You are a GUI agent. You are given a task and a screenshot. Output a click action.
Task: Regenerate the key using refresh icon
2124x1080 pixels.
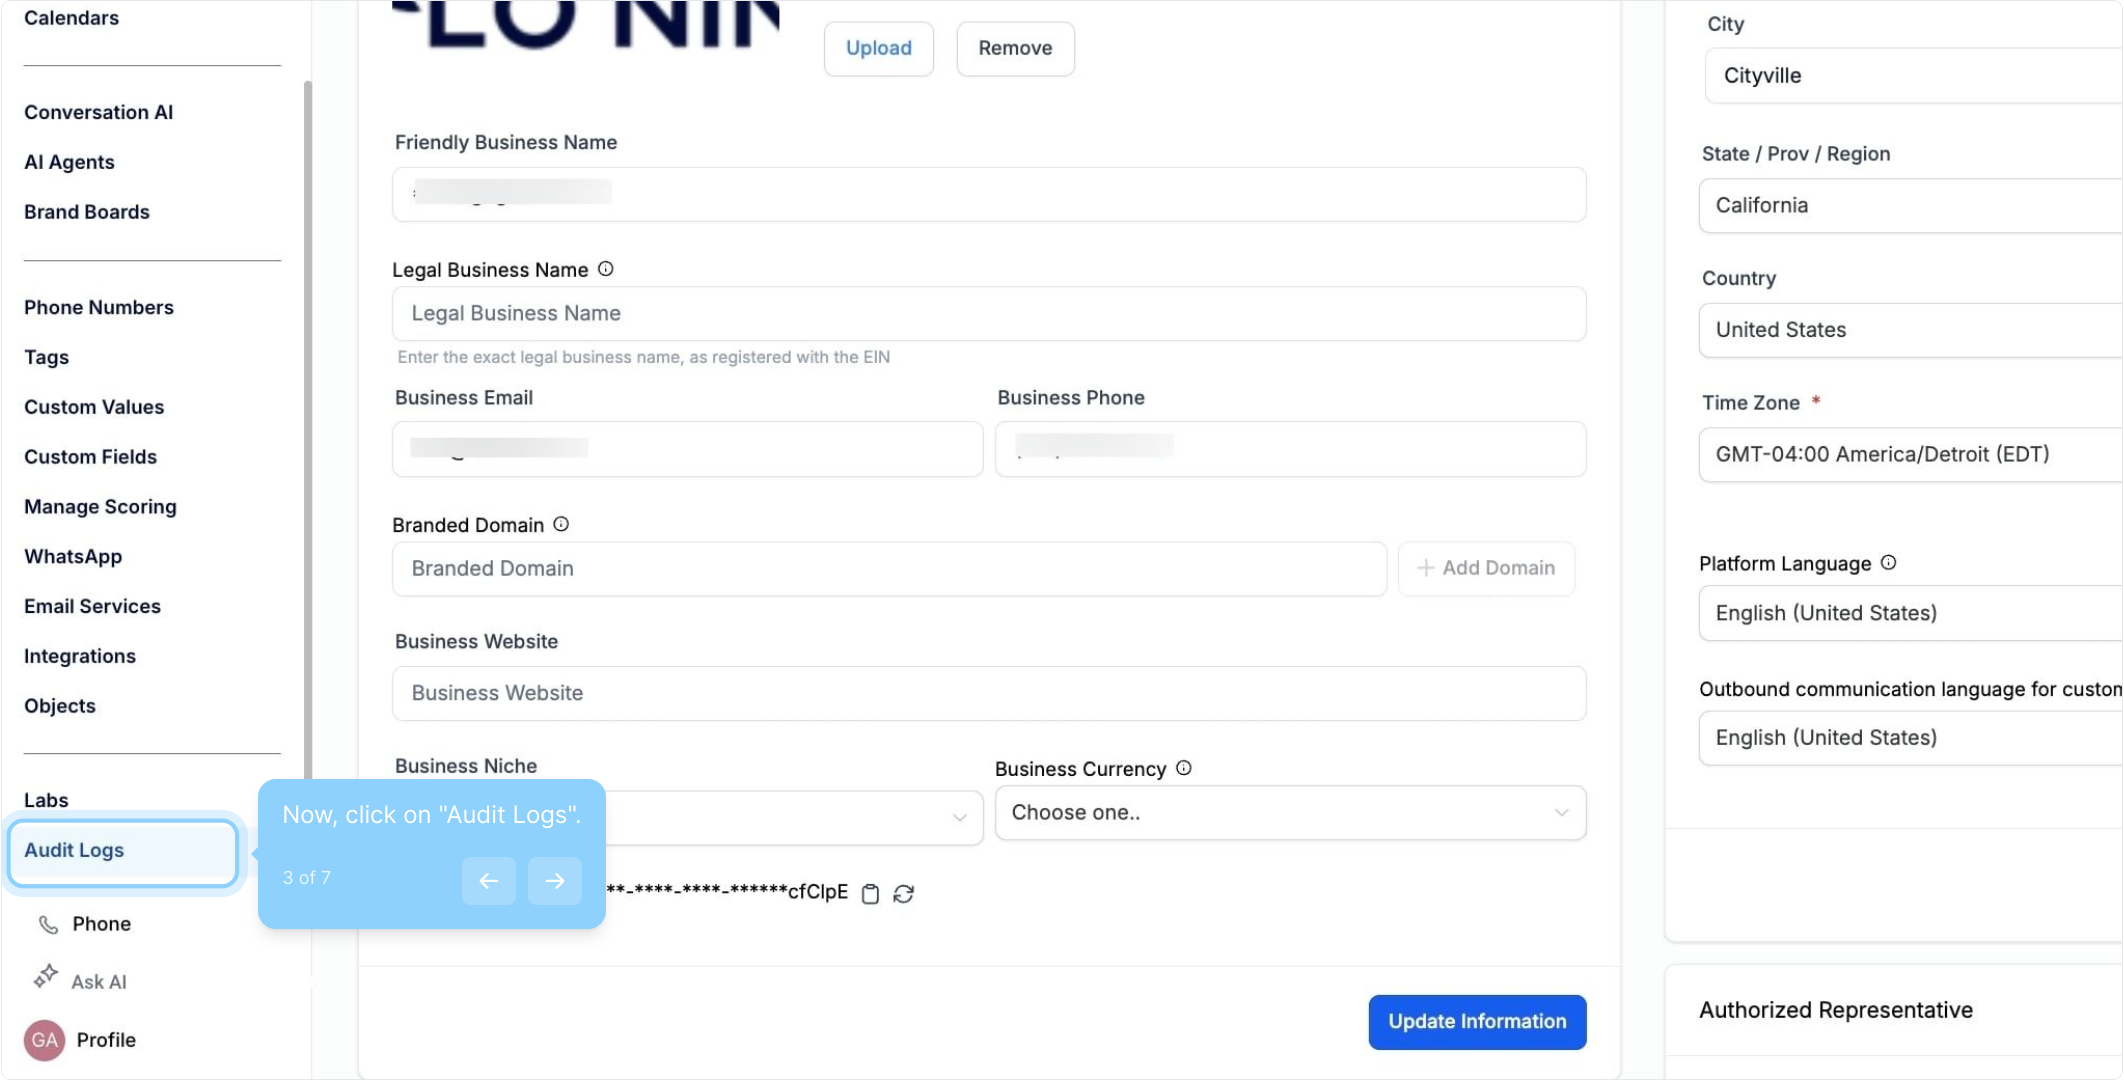tap(904, 894)
